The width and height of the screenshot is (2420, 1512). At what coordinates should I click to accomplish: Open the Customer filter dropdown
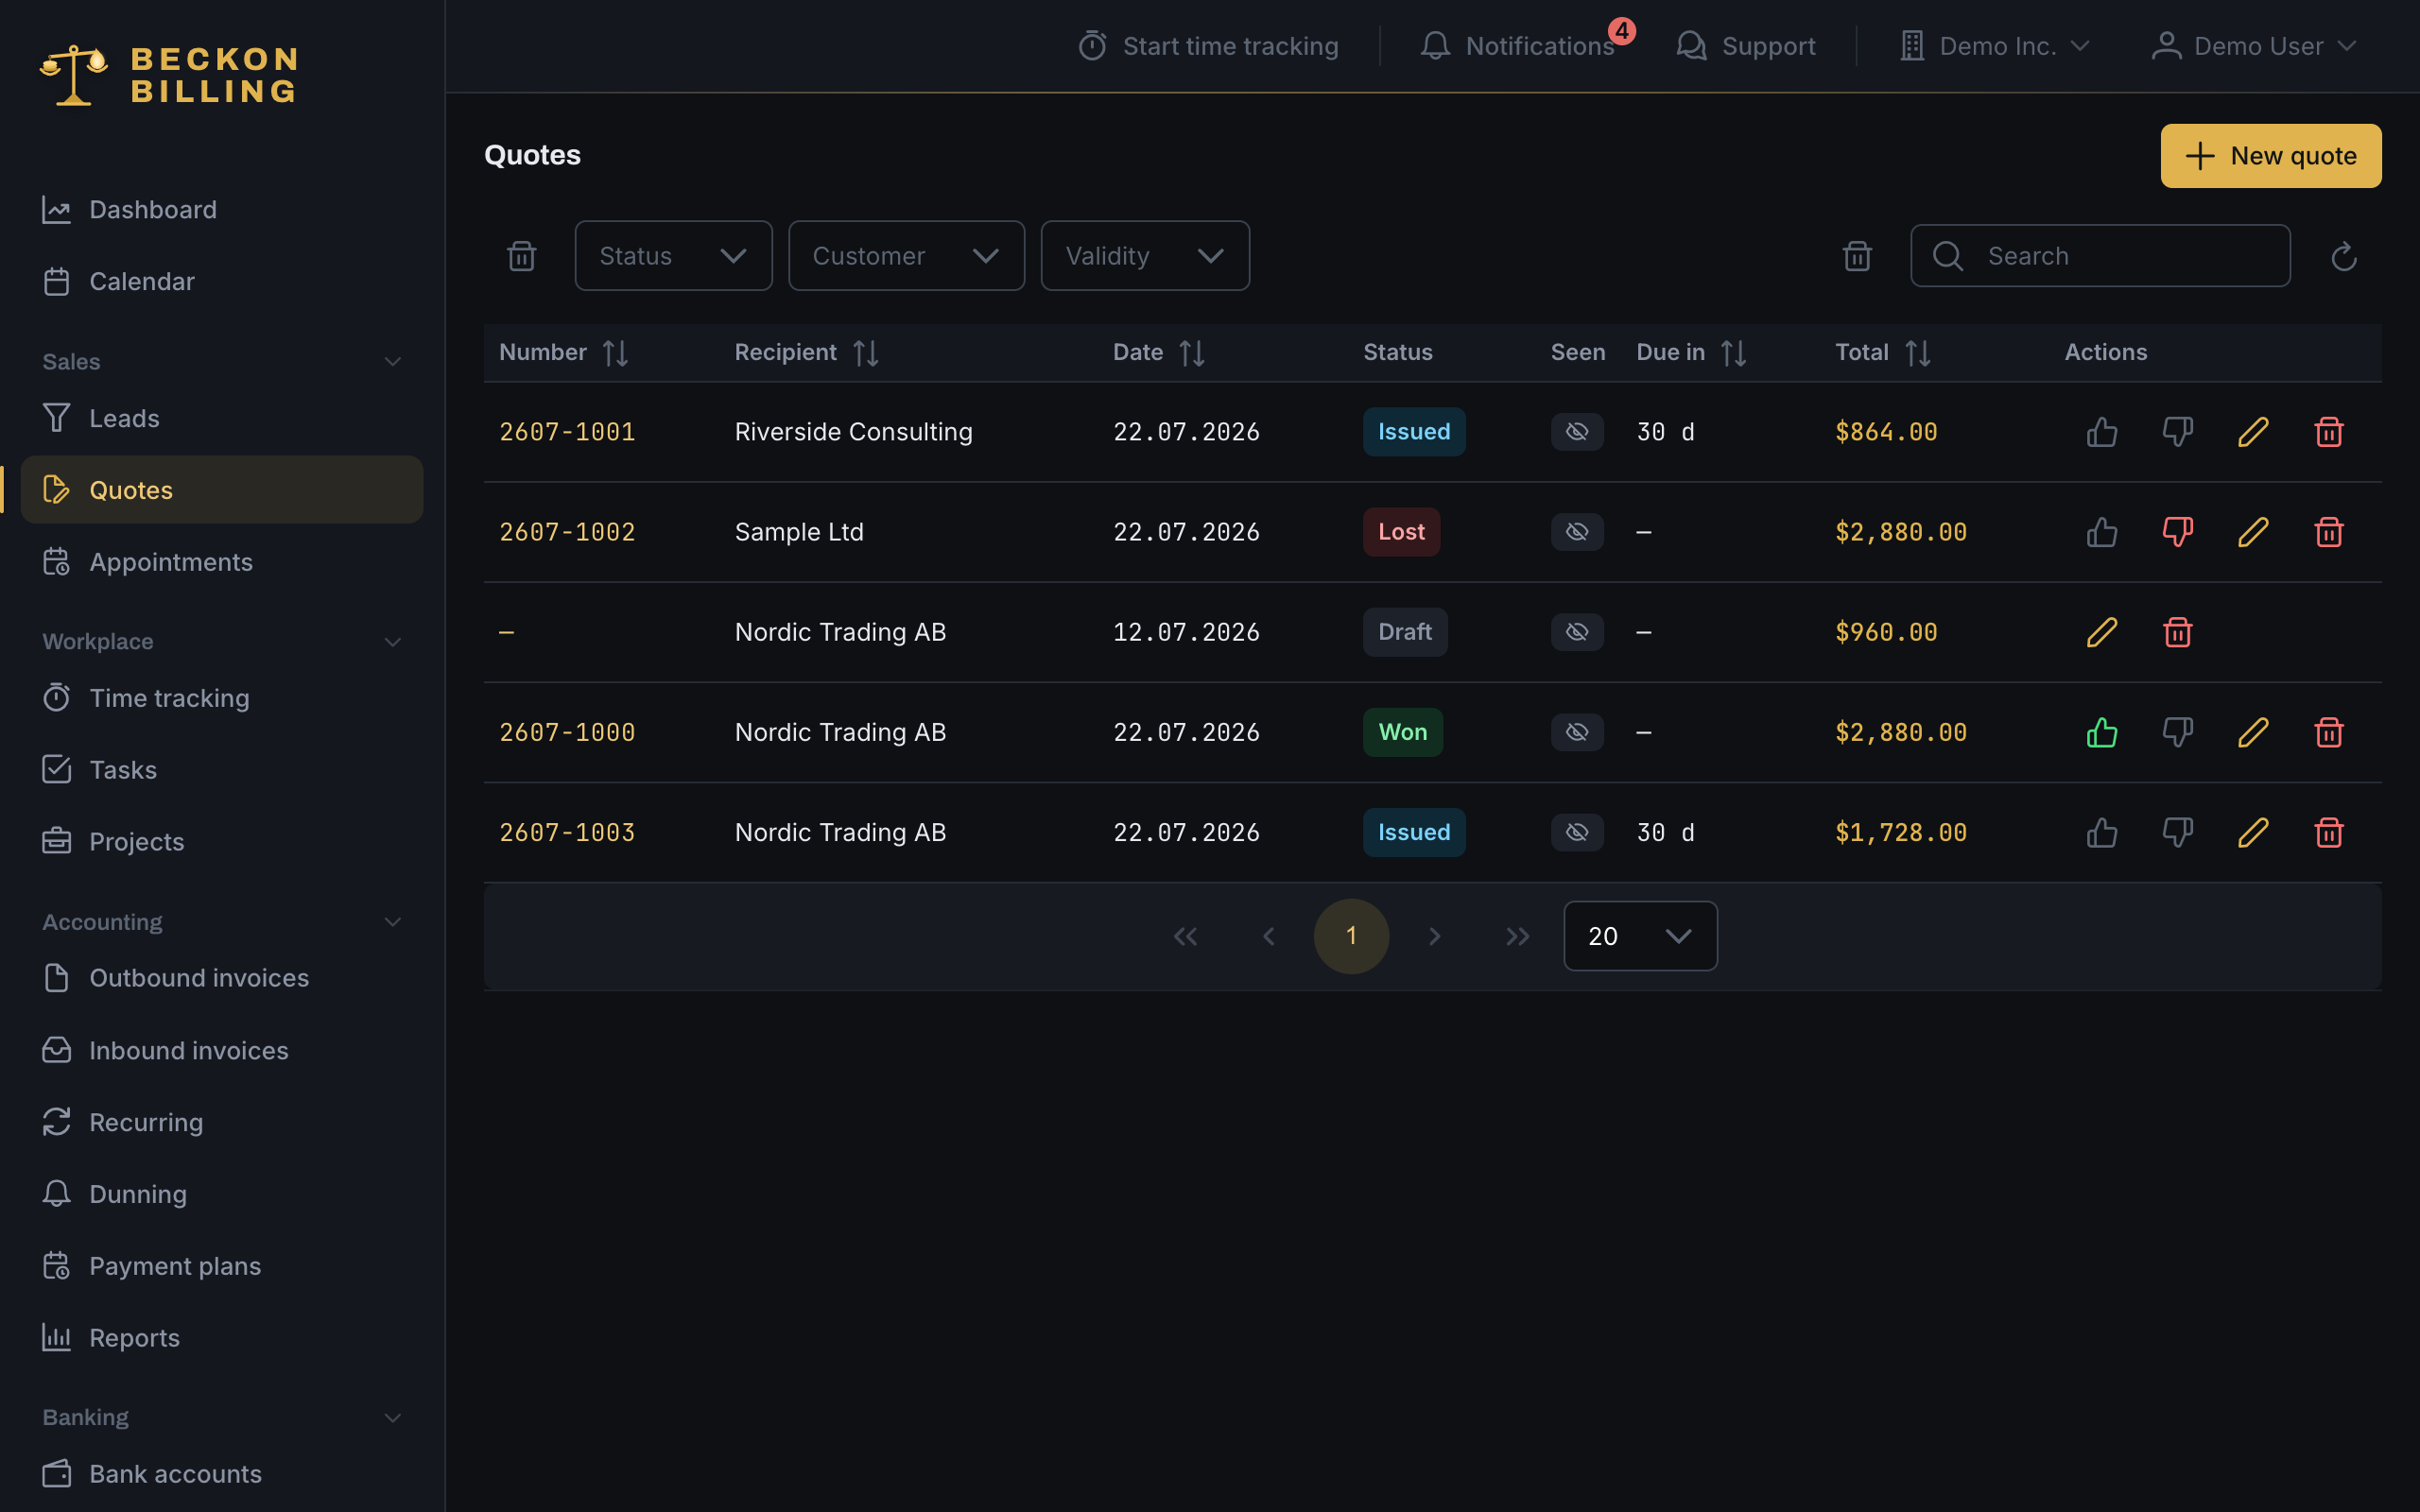coord(906,256)
